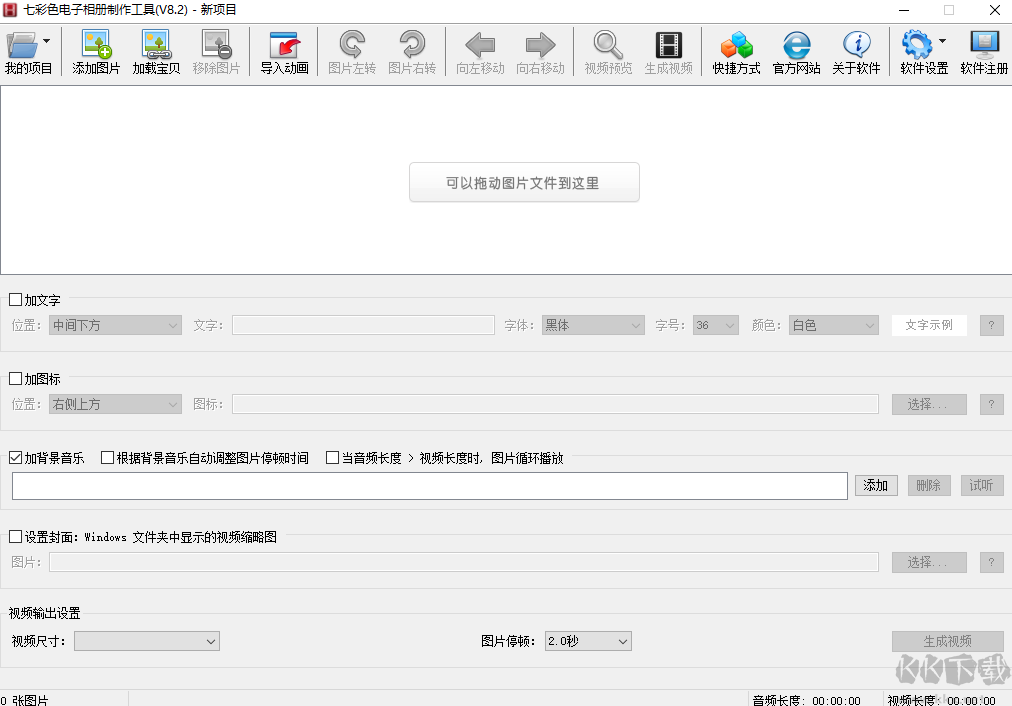Open the 字体 font dropdown showing 黑体
Screen dimensions: 1012x706
(592, 324)
